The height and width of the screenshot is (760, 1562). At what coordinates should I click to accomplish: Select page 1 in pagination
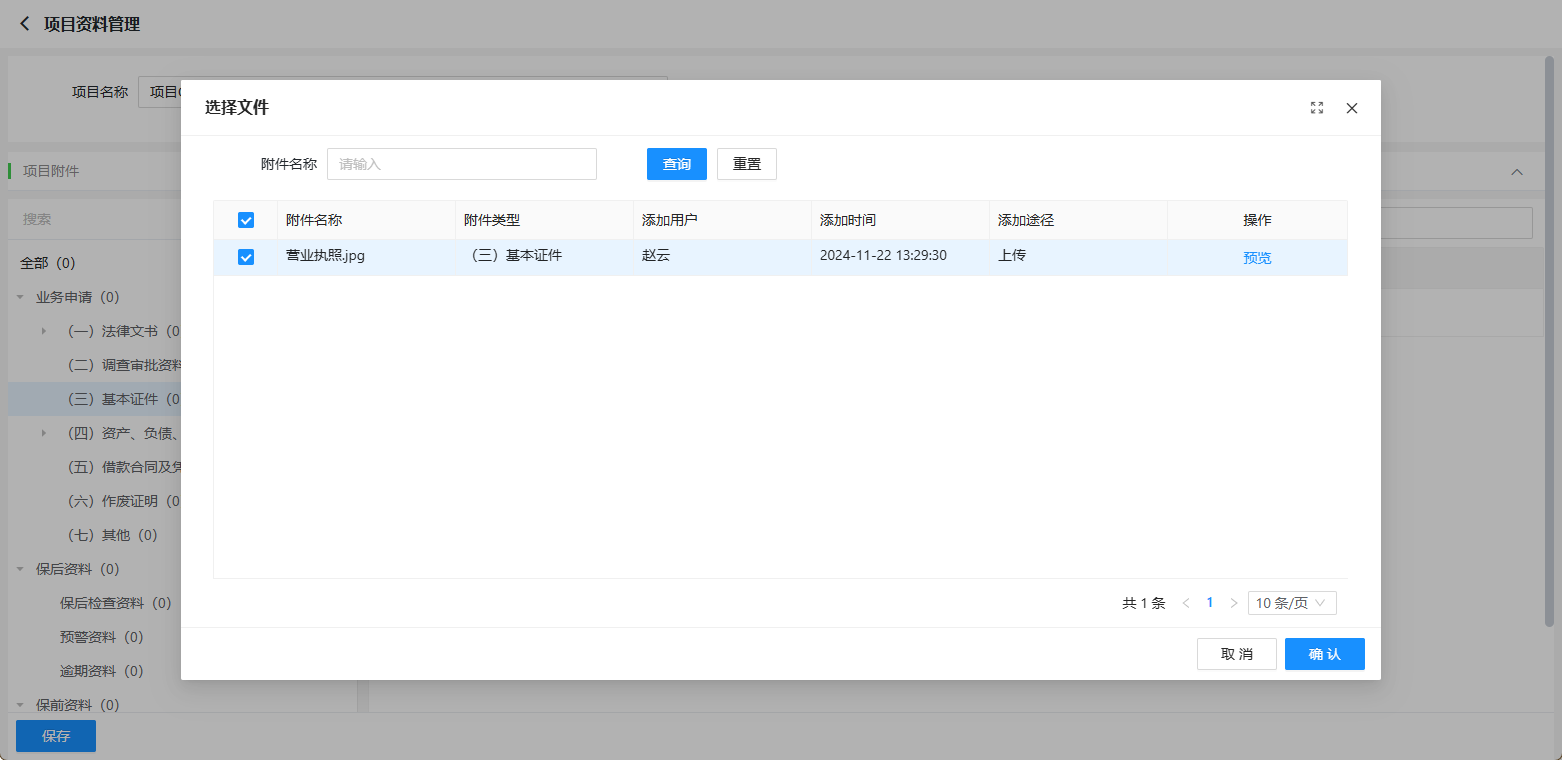pyautogui.click(x=1210, y=603)
